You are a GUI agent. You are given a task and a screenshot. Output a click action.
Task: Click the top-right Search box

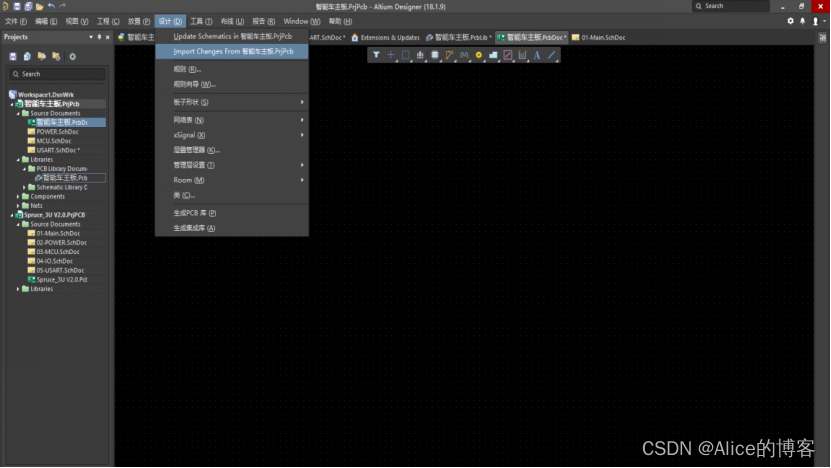tap(731, 6)
